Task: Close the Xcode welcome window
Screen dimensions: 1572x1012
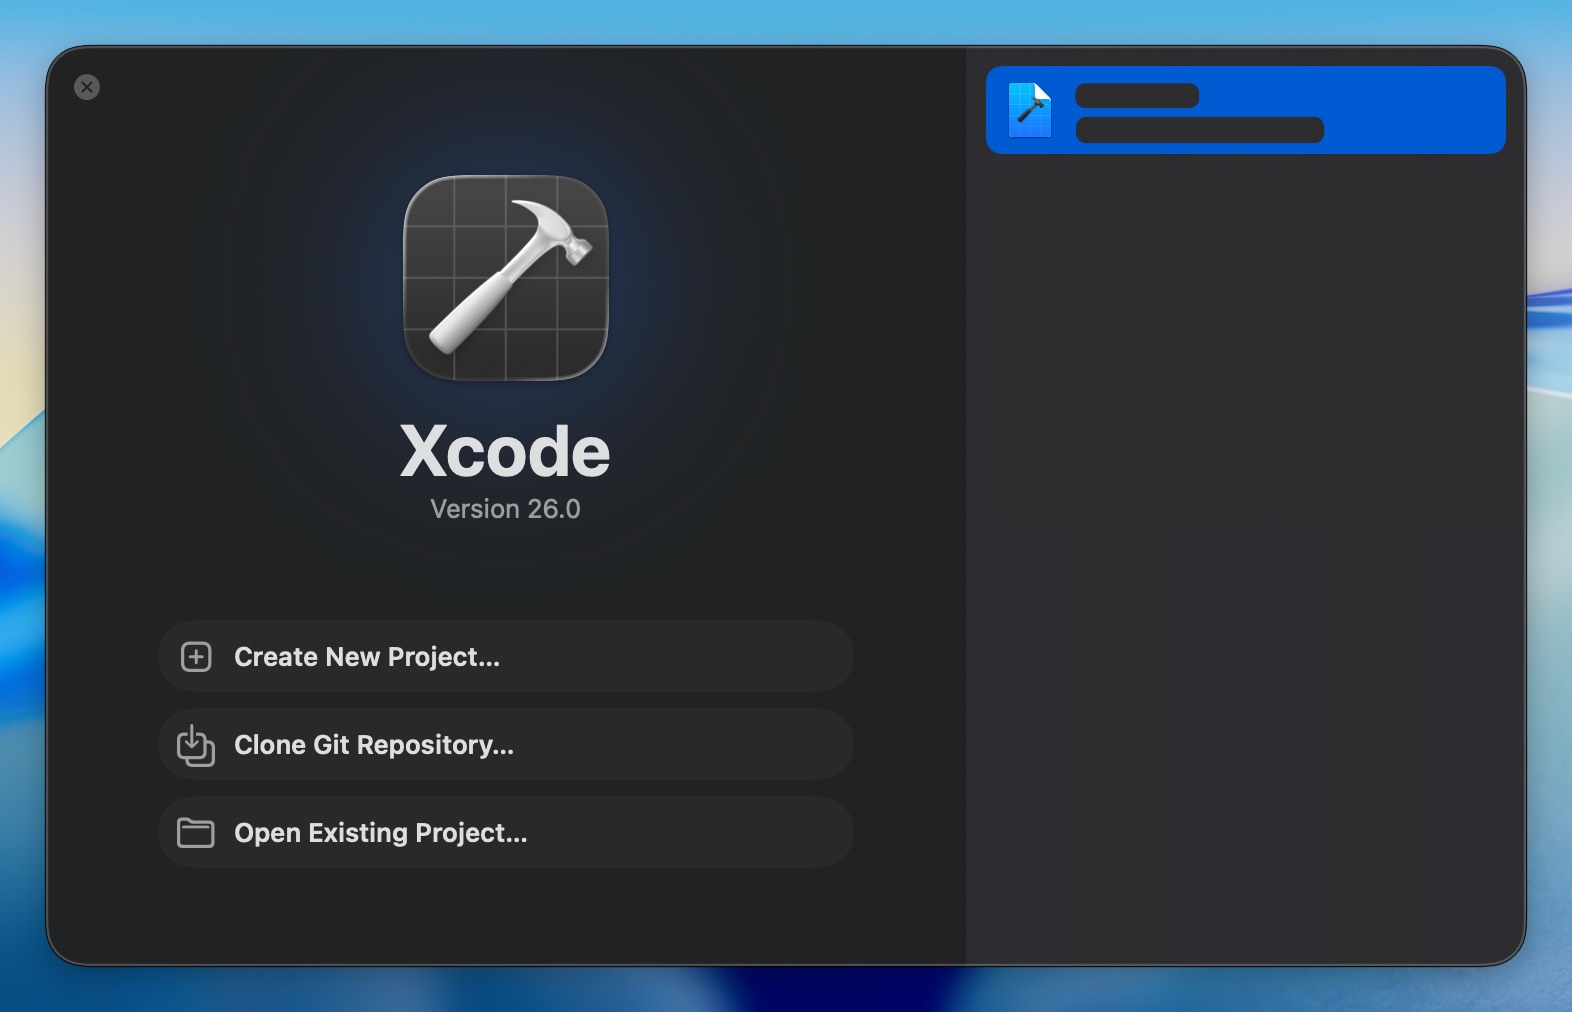Action: click(87, 87)
